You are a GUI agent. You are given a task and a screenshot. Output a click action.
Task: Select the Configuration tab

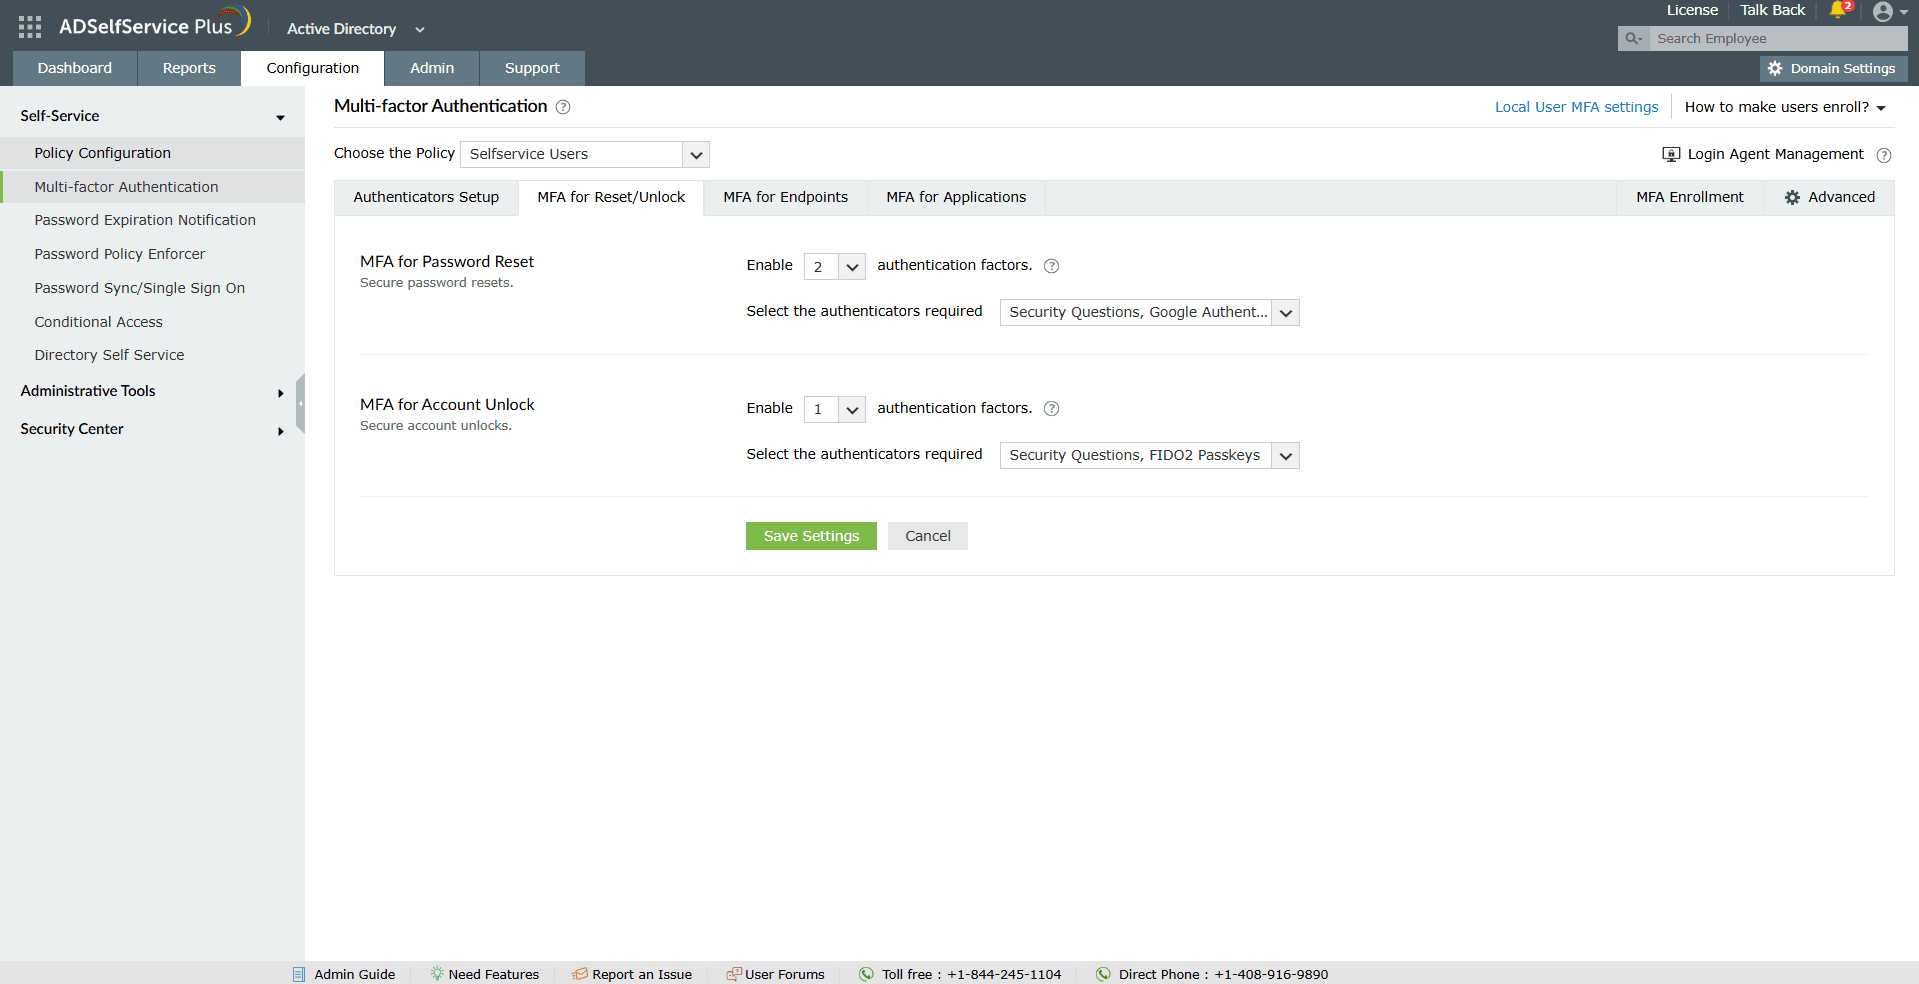tap(313, 68)
